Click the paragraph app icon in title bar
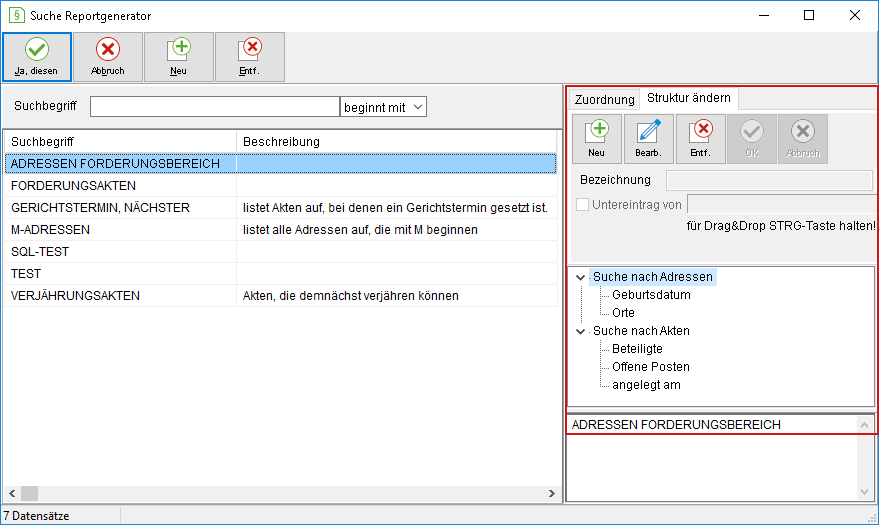Screen dimensions: 880x528 coord(17,15)
